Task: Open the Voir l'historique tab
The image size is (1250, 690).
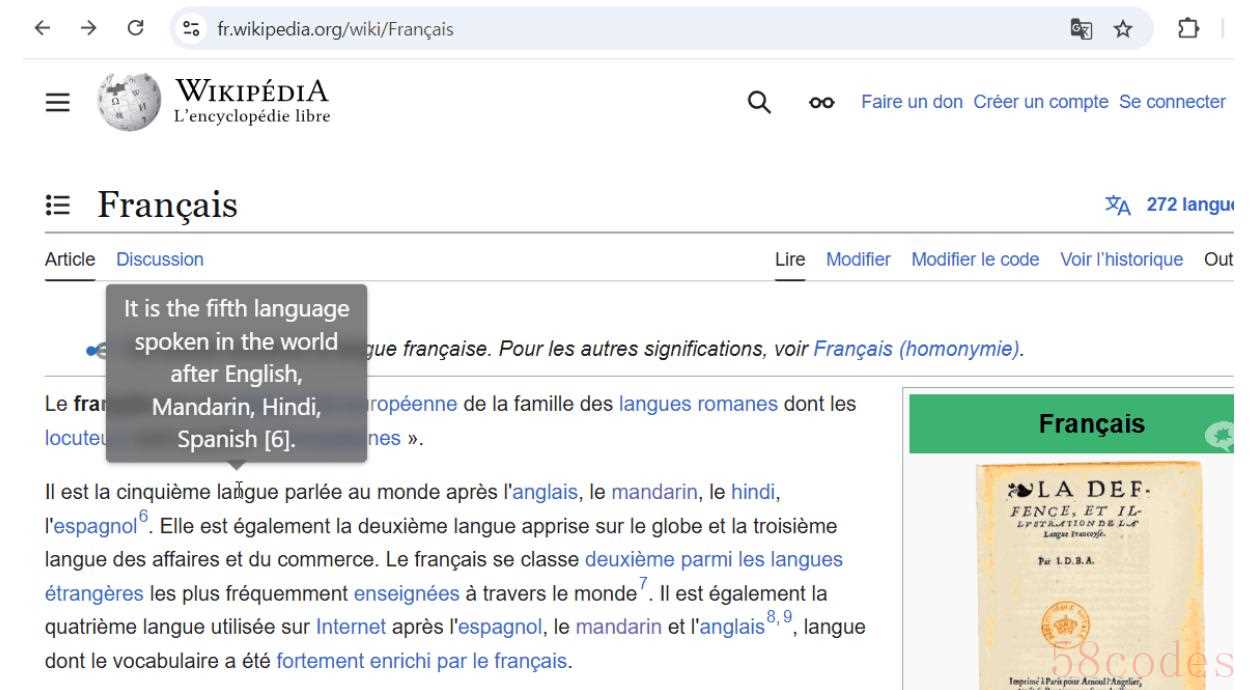Action: pyautogui.click(x=1122, y=259)
